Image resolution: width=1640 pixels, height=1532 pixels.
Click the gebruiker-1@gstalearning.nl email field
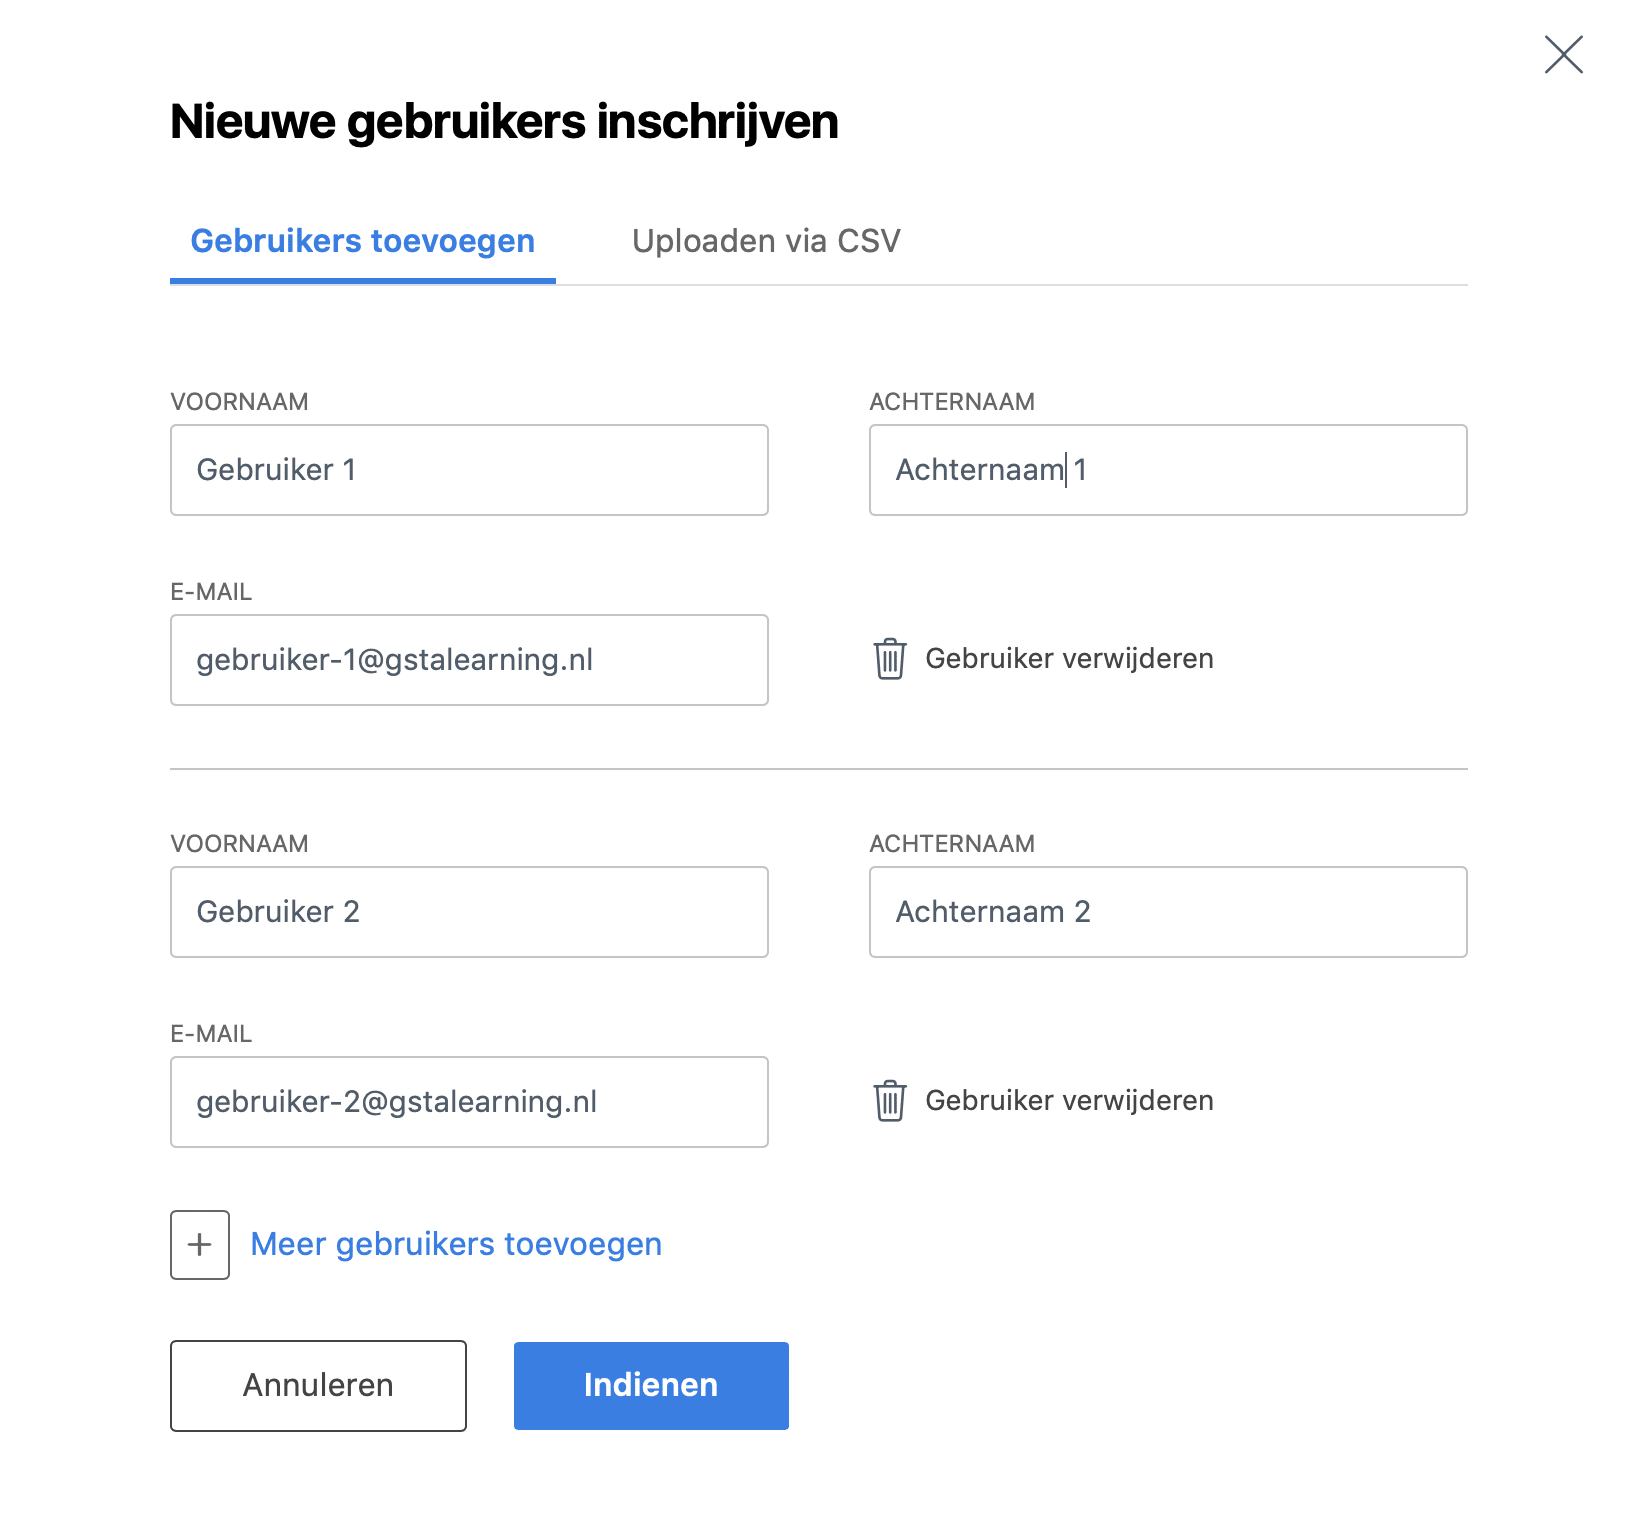click(469, 660)
